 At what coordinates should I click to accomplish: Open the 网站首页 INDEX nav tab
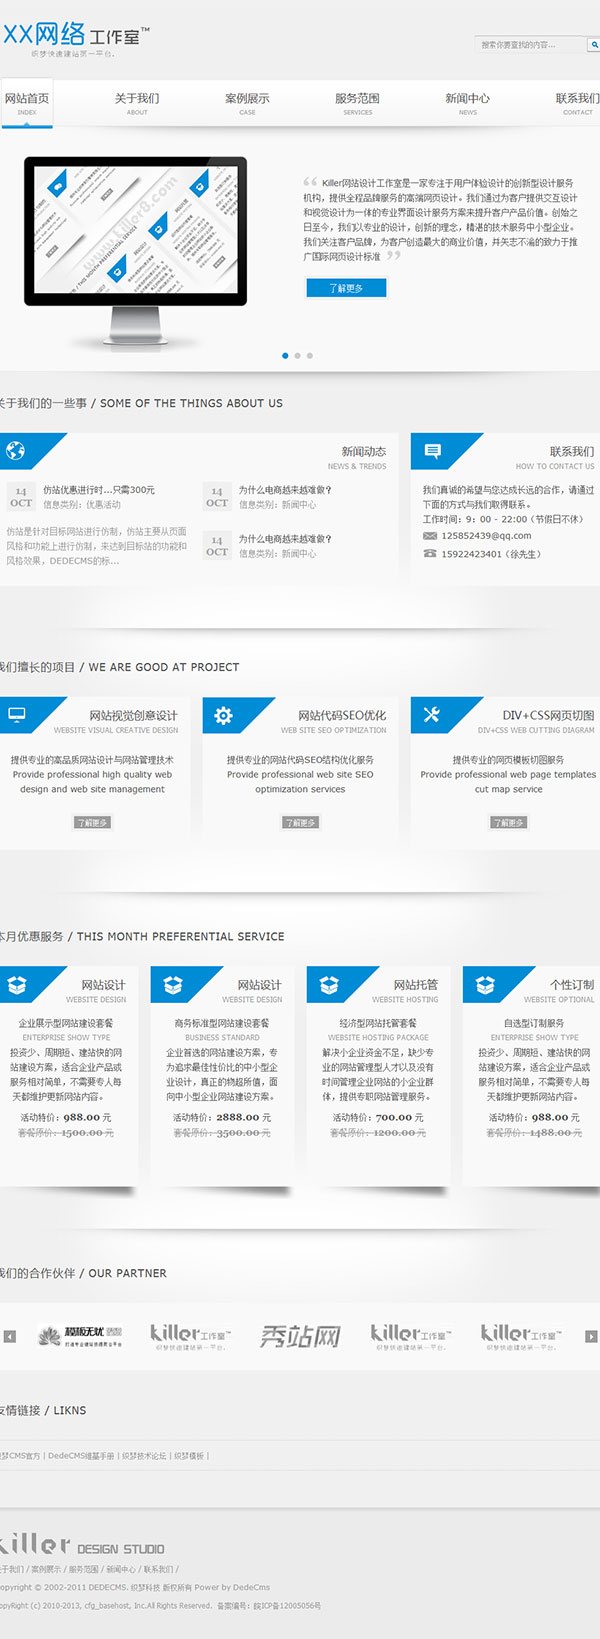[x=27, y=103]
